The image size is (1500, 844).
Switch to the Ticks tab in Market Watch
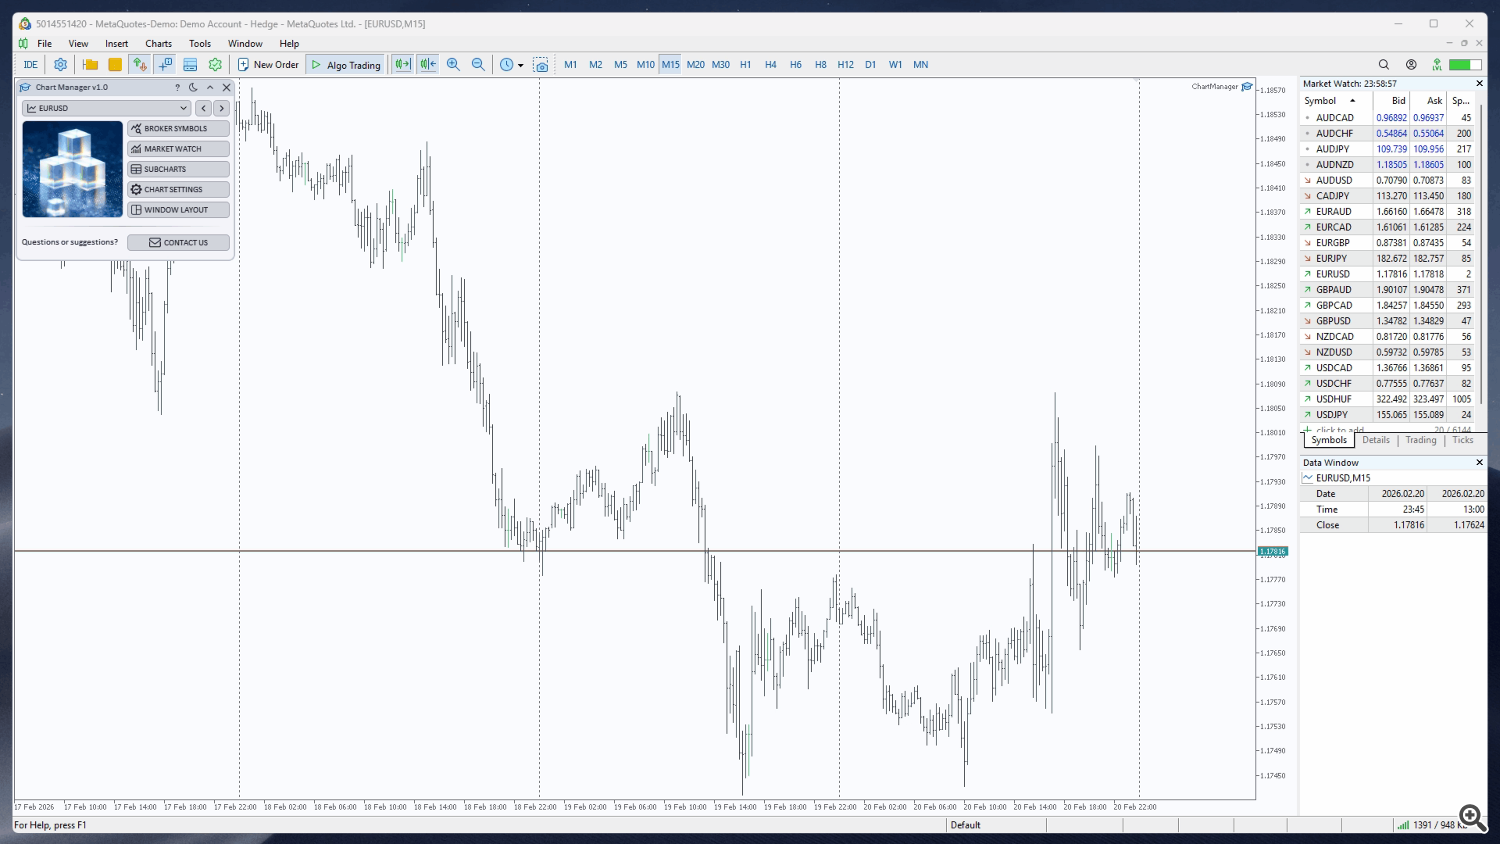[1462, 440]
